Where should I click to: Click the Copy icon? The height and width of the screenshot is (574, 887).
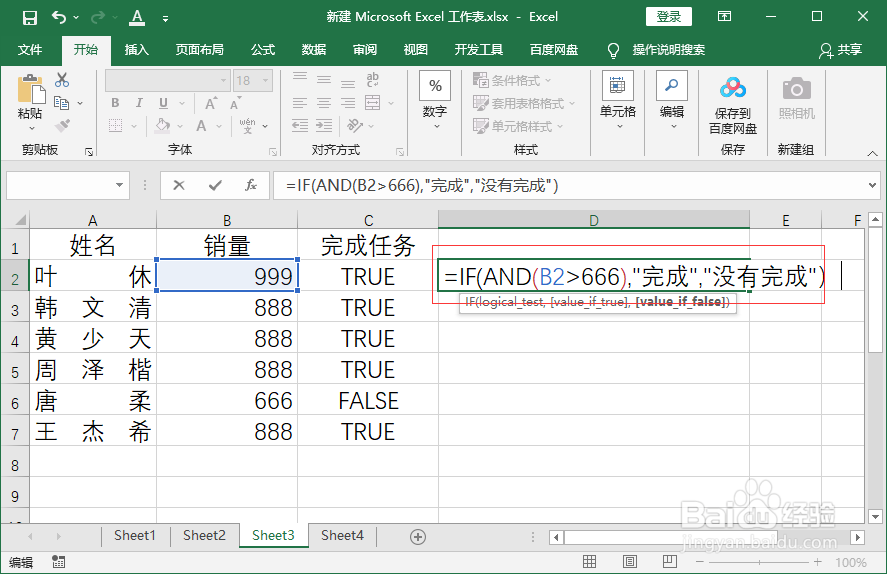point(61,103)
